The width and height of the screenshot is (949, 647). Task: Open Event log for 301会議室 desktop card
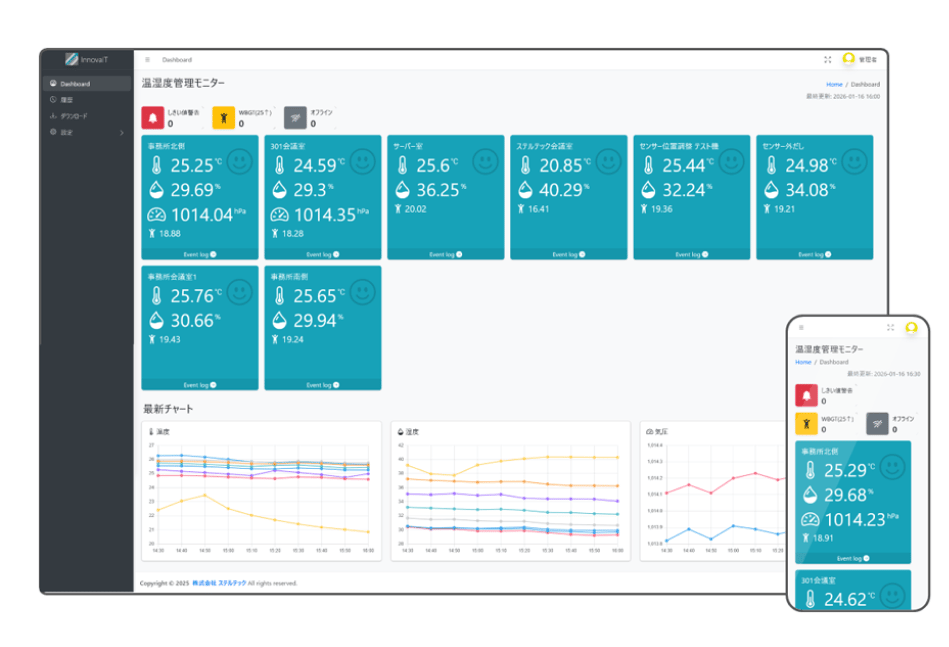pyautogui.click(x=323, y=255)
